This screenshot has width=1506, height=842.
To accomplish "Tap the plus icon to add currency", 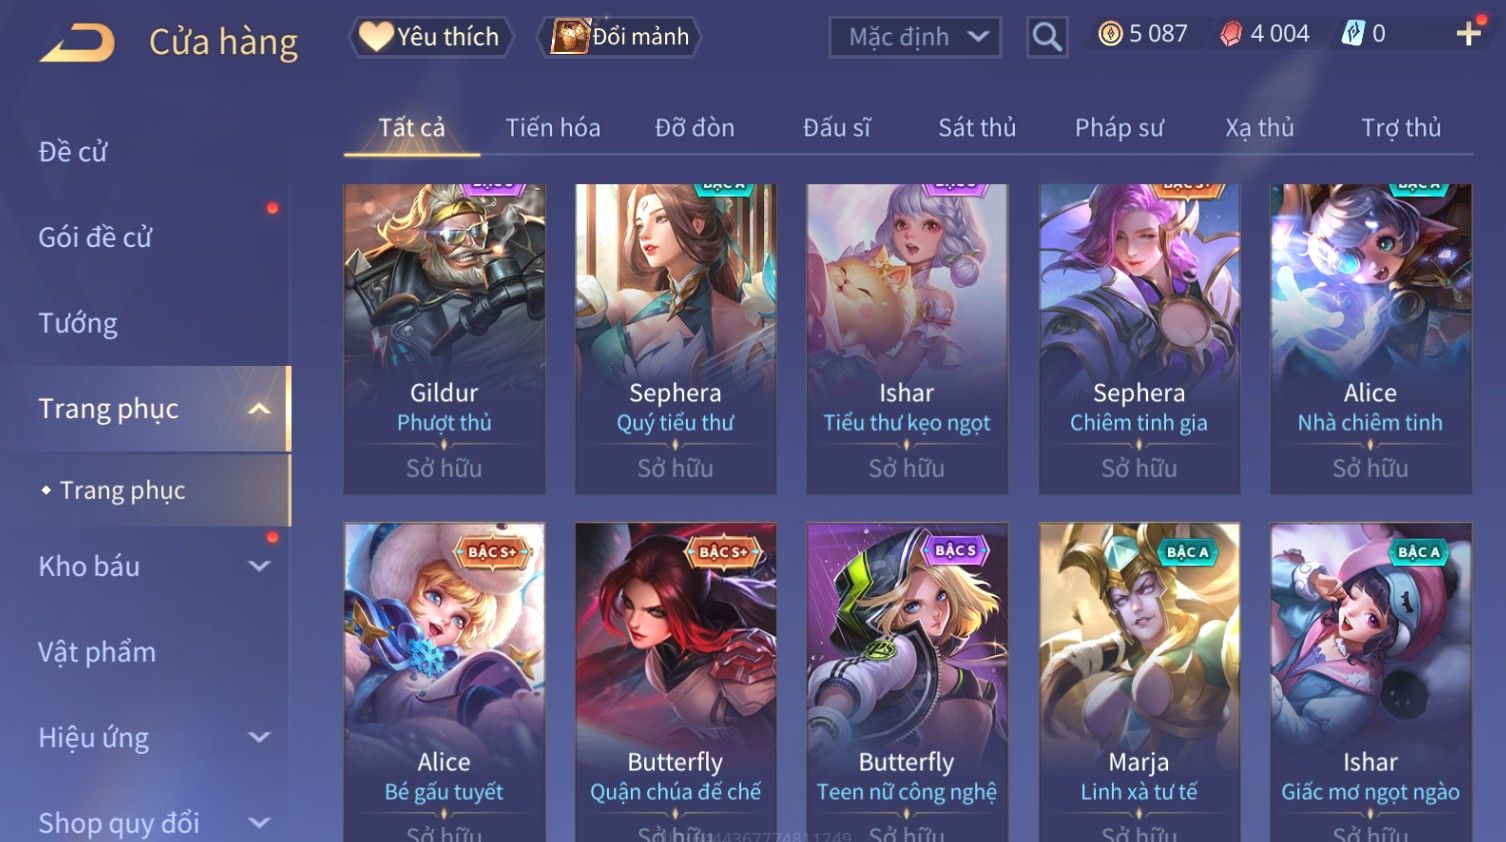I will coord(1468,34).
